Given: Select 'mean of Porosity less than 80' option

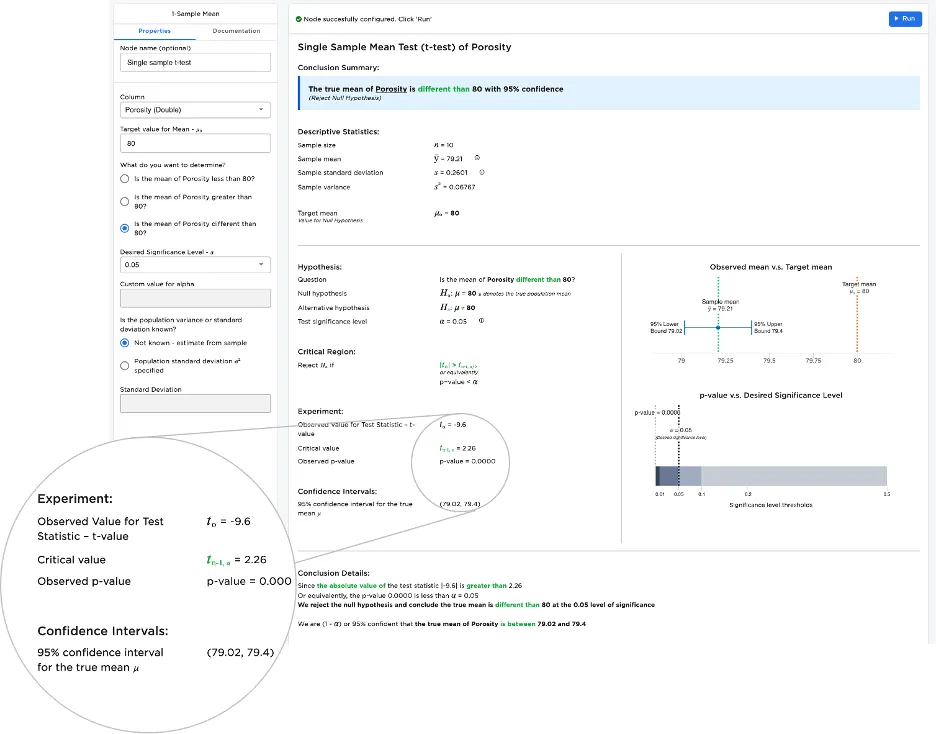Looking at the screenshot, I should click(x=124, y=178).
